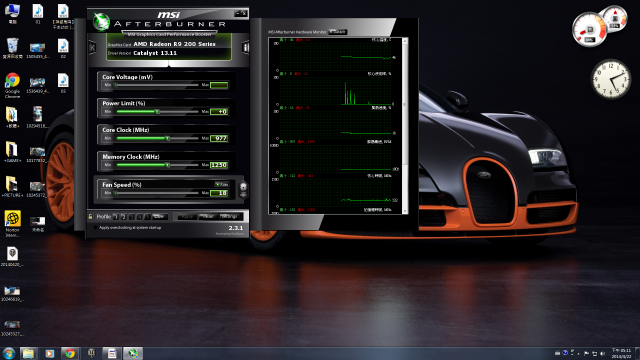Click the Memory Clock slider handle
The width and height of the screenshot is (640, 360).
tap(167, 165)
